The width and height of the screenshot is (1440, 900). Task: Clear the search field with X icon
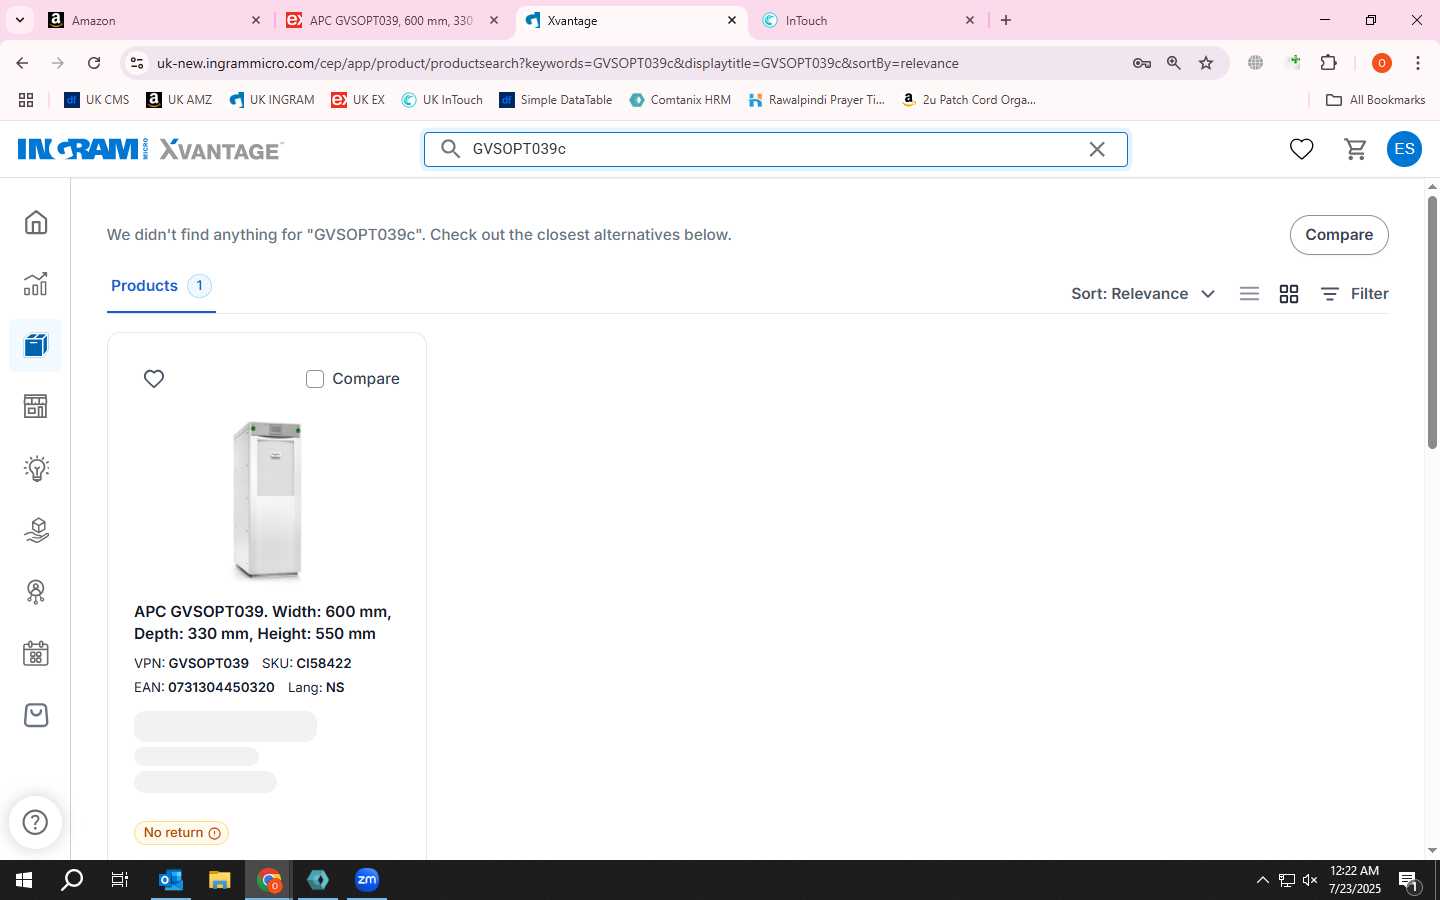1097,149
